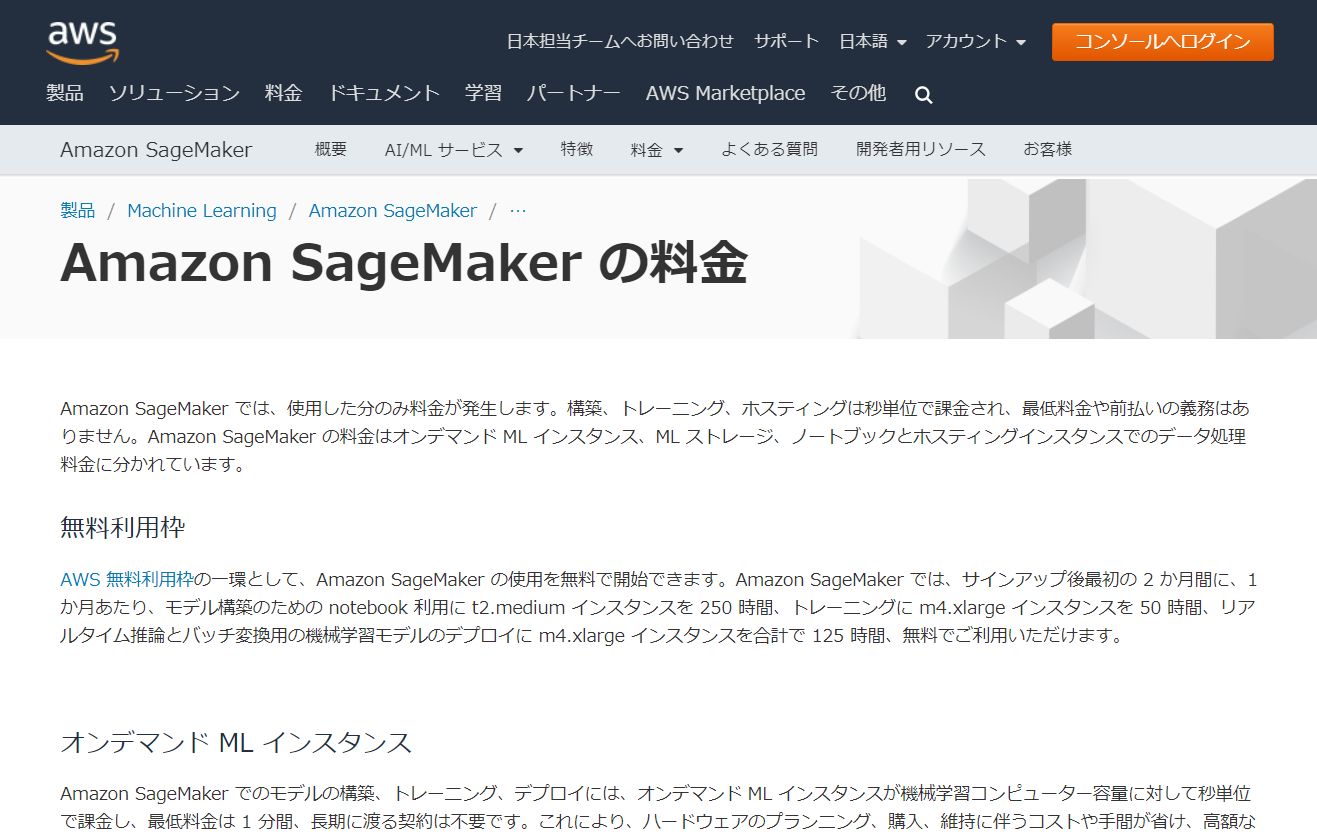Expand AI/ML サービス dropdown
Screen dimensions: 1317x839
pos(454,150)
